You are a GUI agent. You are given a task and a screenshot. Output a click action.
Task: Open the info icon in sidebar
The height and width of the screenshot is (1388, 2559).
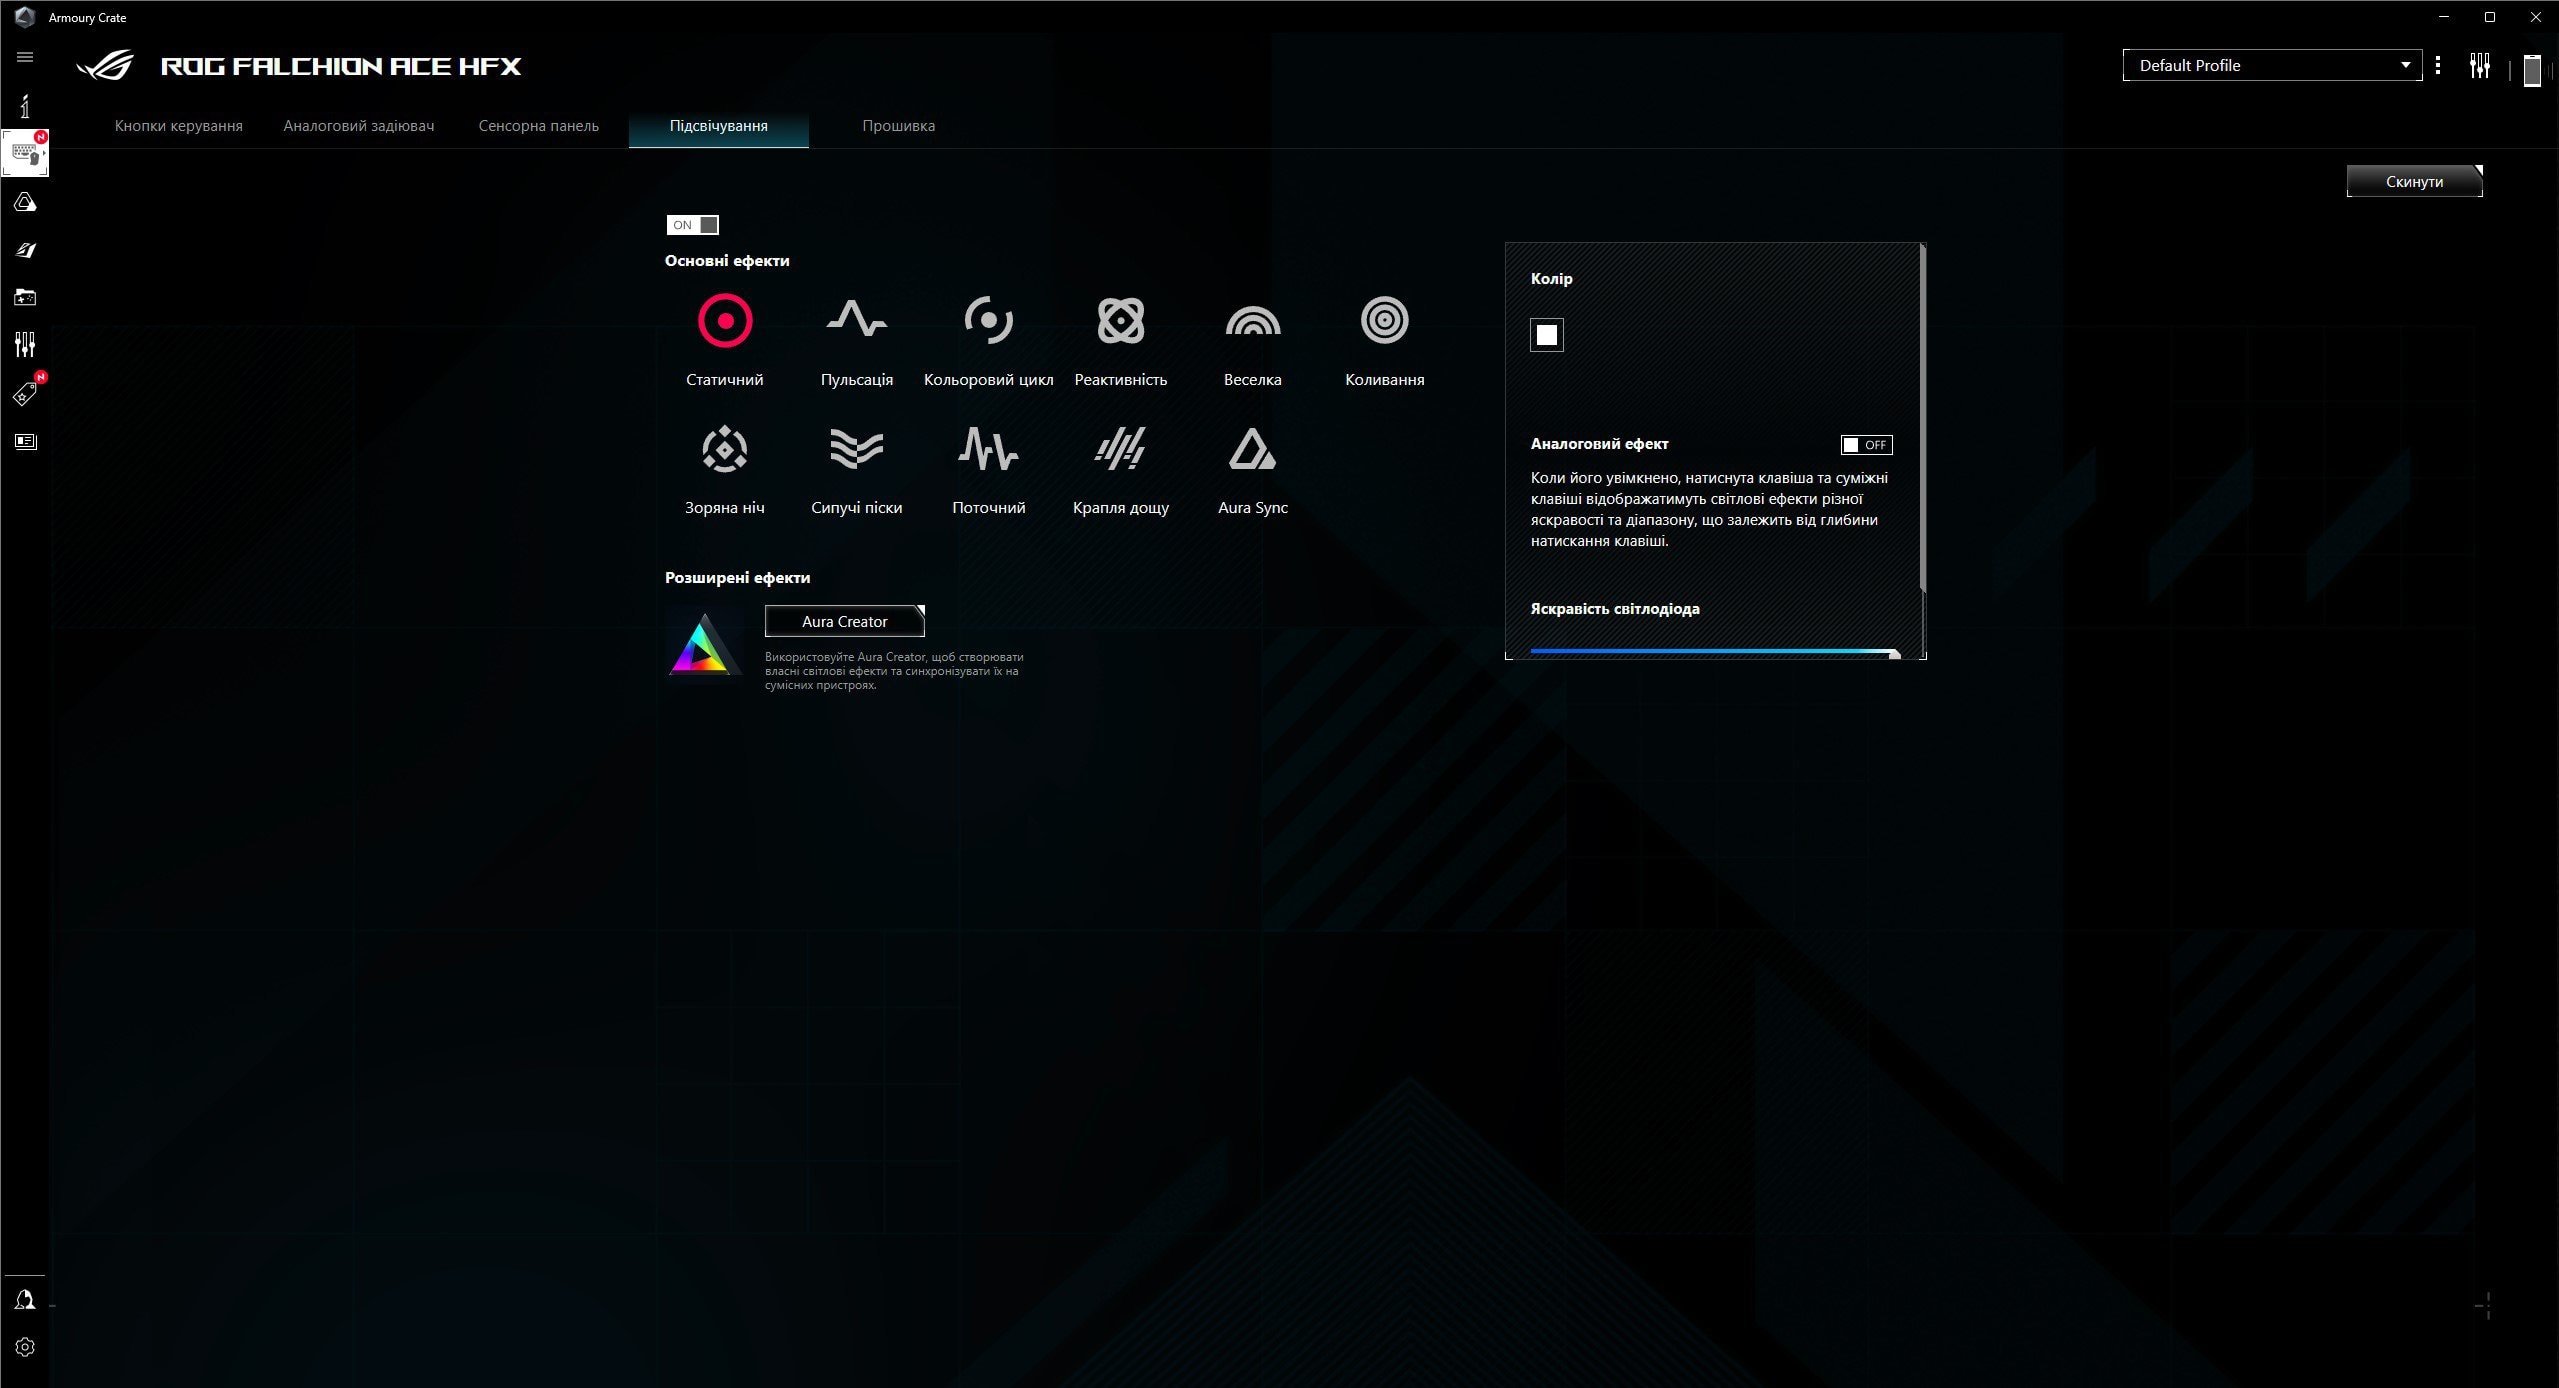(x=25, y=106)
